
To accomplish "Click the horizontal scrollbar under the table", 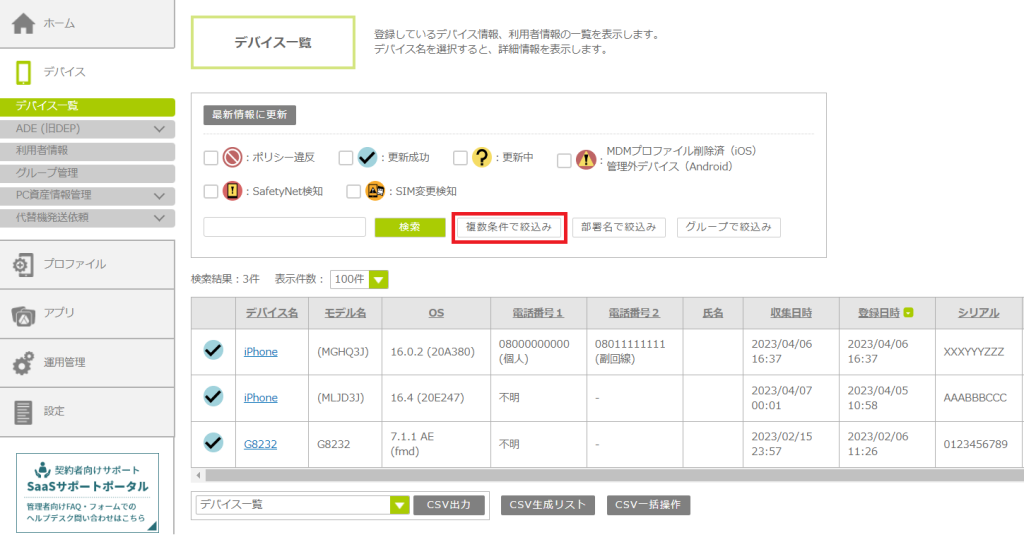I will (600, 476).
